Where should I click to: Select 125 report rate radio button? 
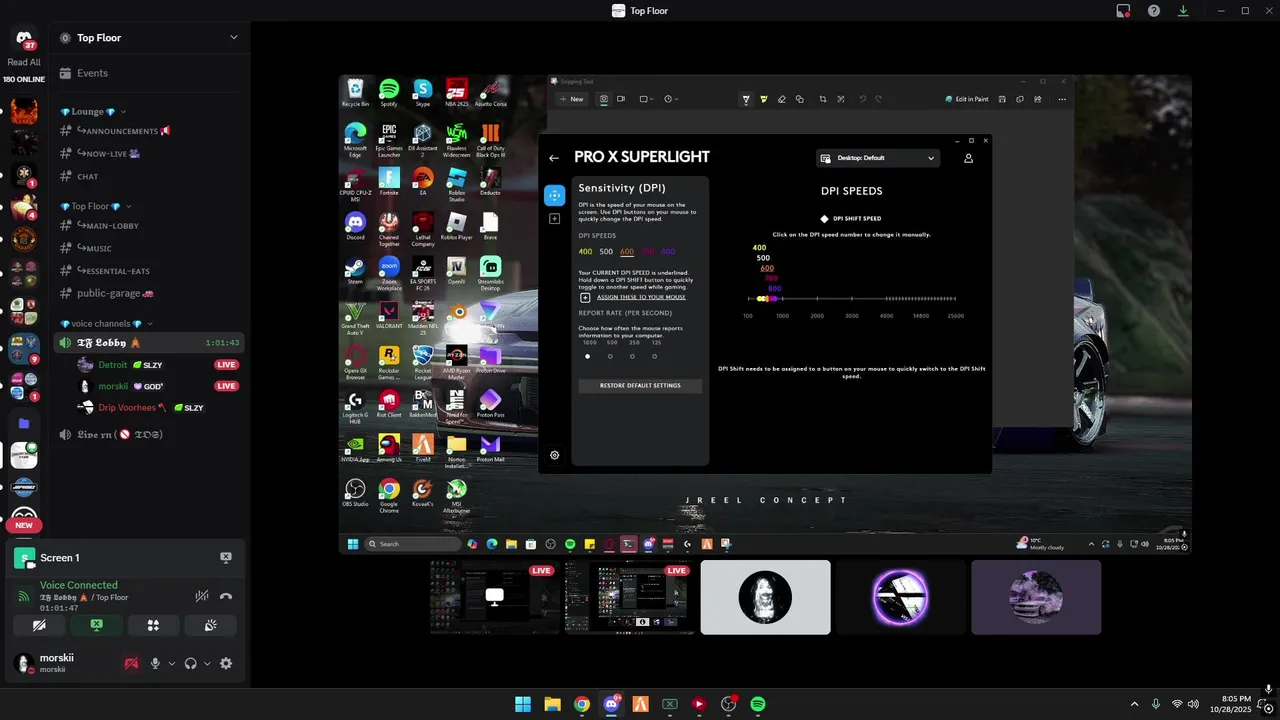coord(655,356)
